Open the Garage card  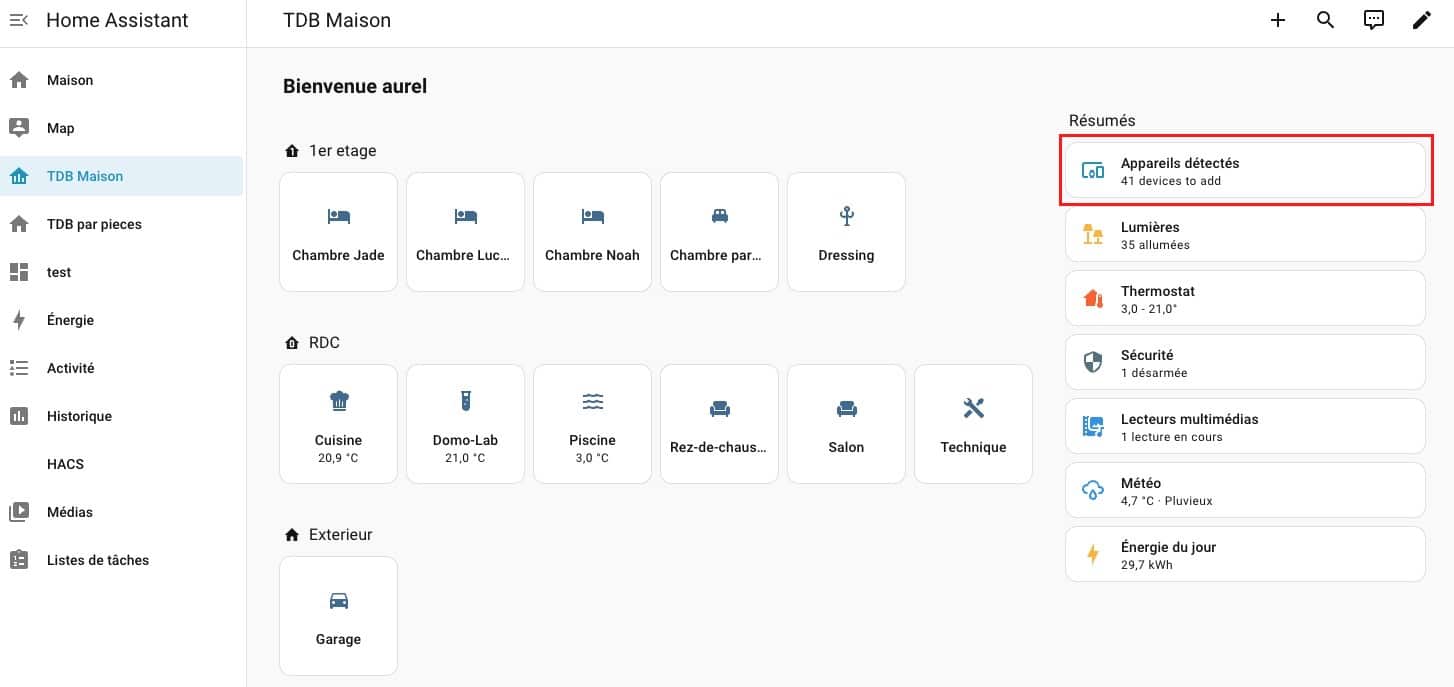tap(338, 616)
